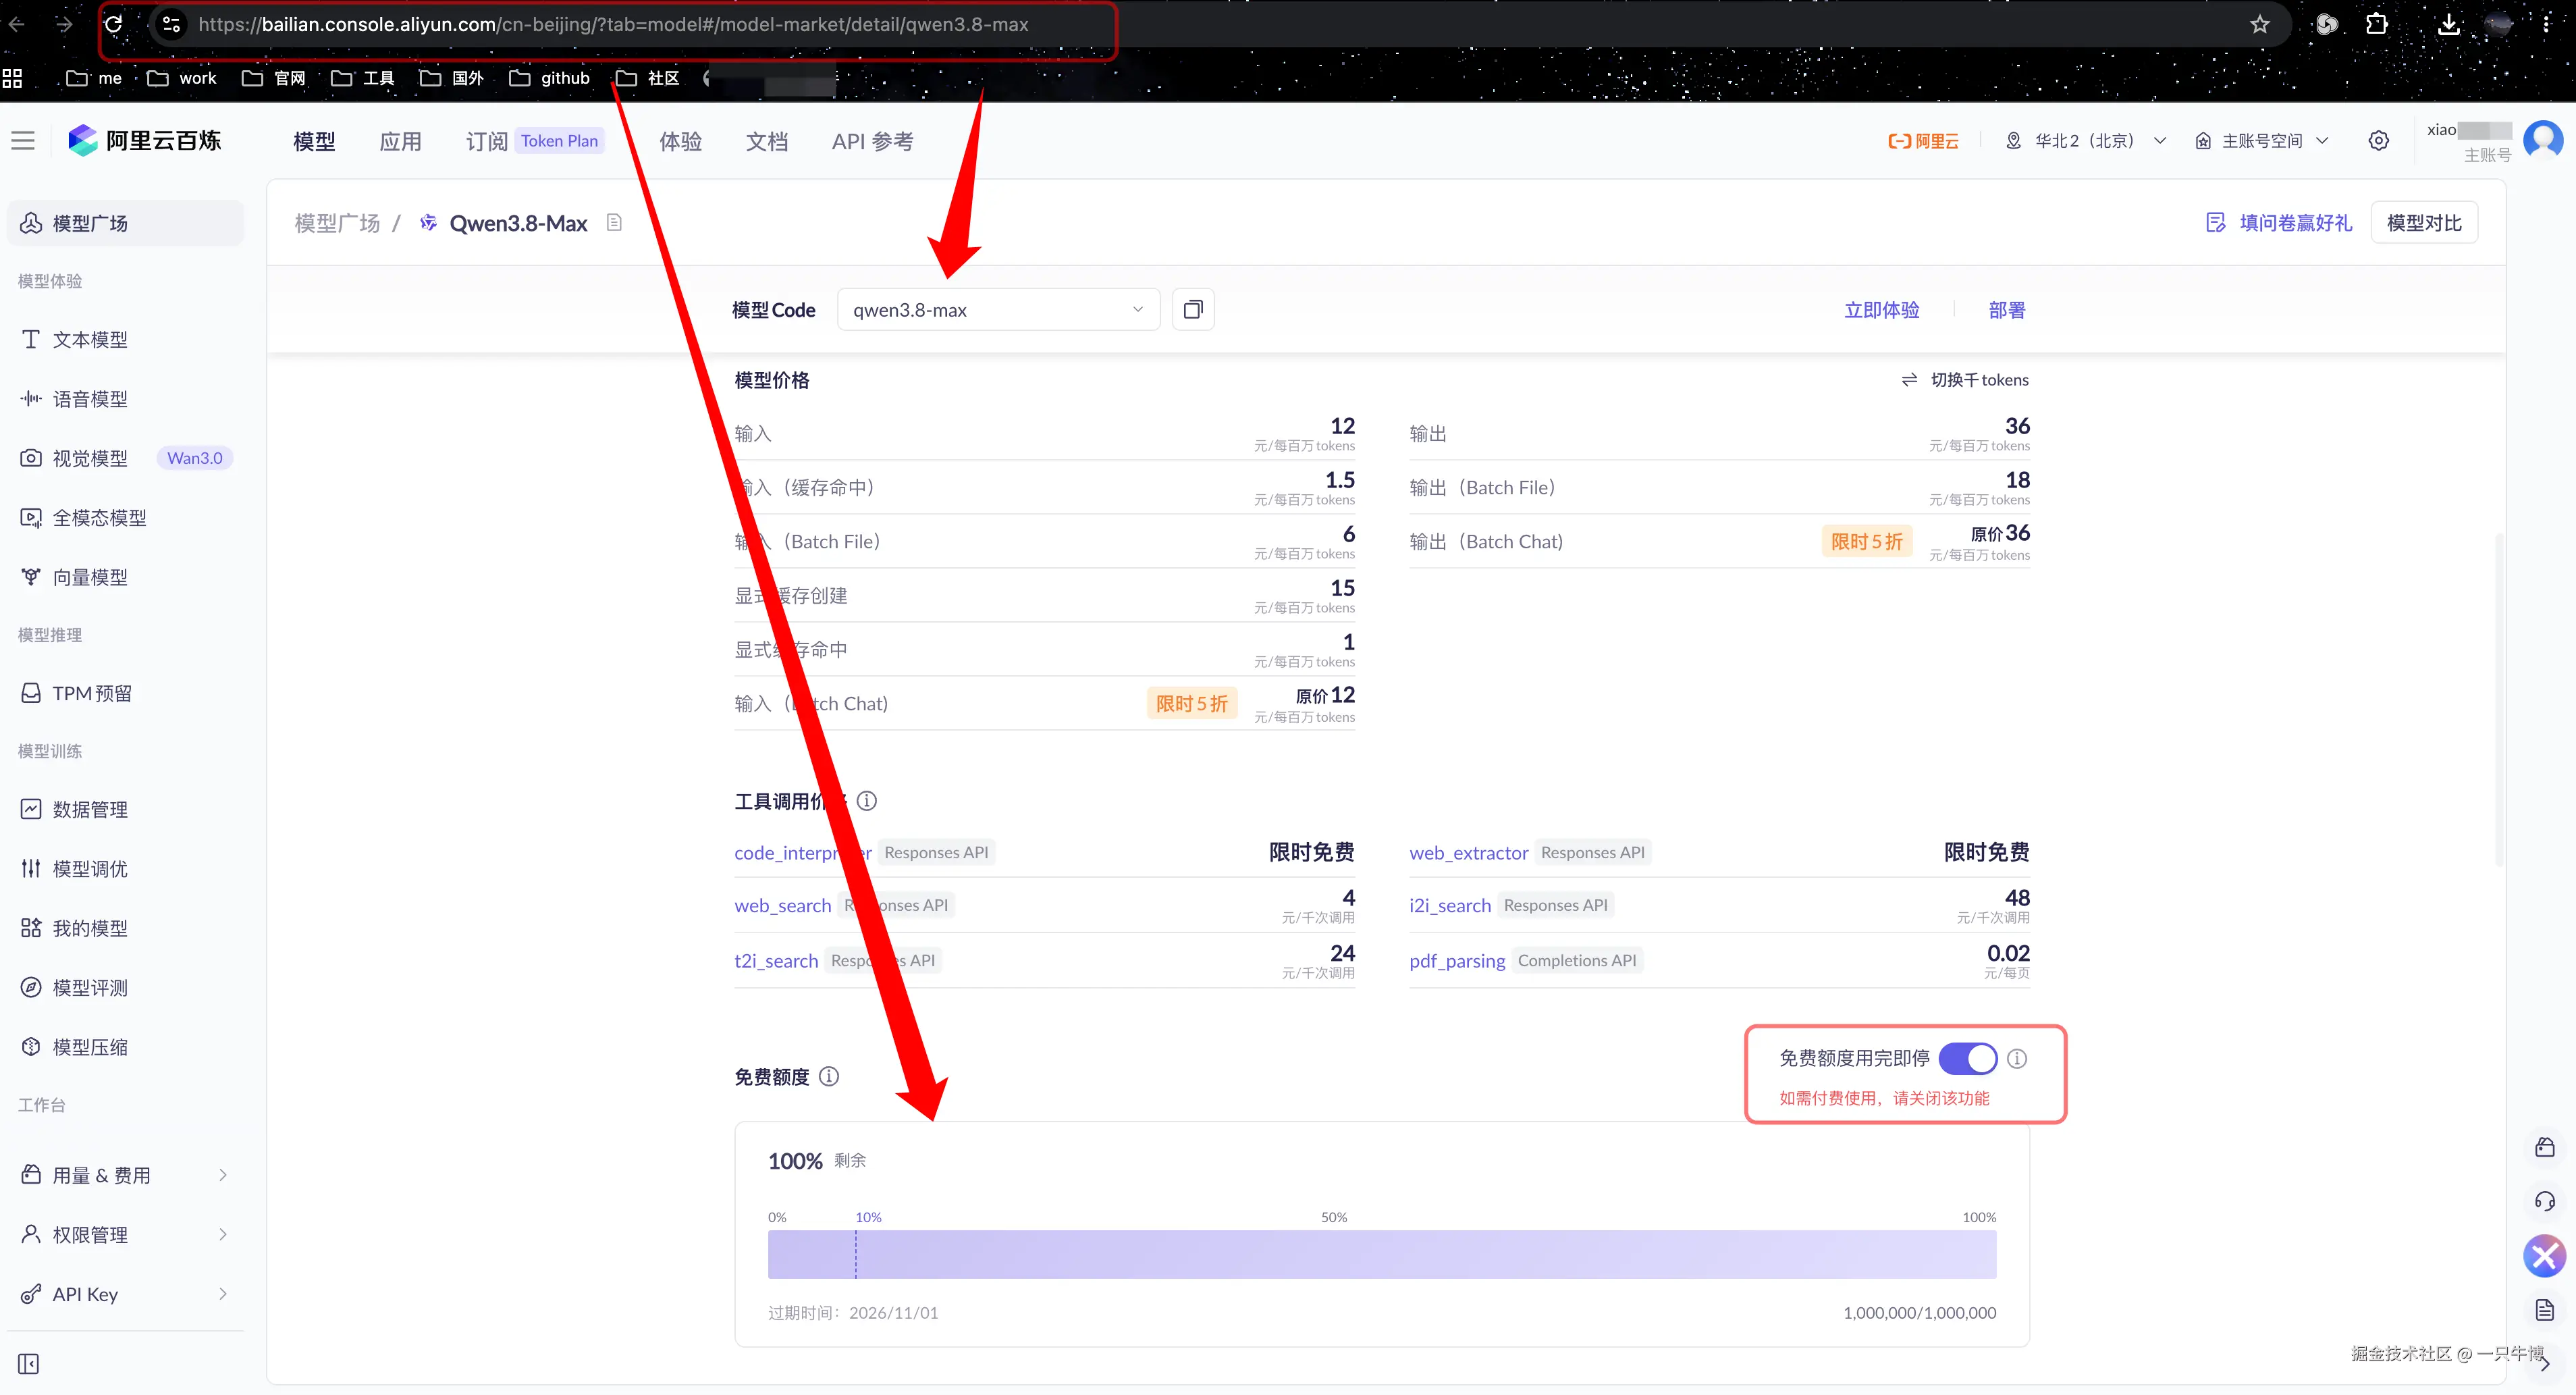Image resolution: width=2576 pixels, height=1395 pixels.
Task: Open the browser extensions puzzle icon
Action: pyautogui.click(x=2377, y=24)
